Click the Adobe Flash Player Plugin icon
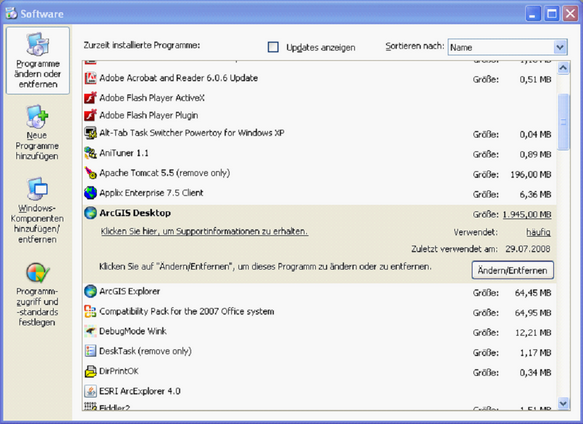This screenshot has width=583, height=424. point(90,115)
